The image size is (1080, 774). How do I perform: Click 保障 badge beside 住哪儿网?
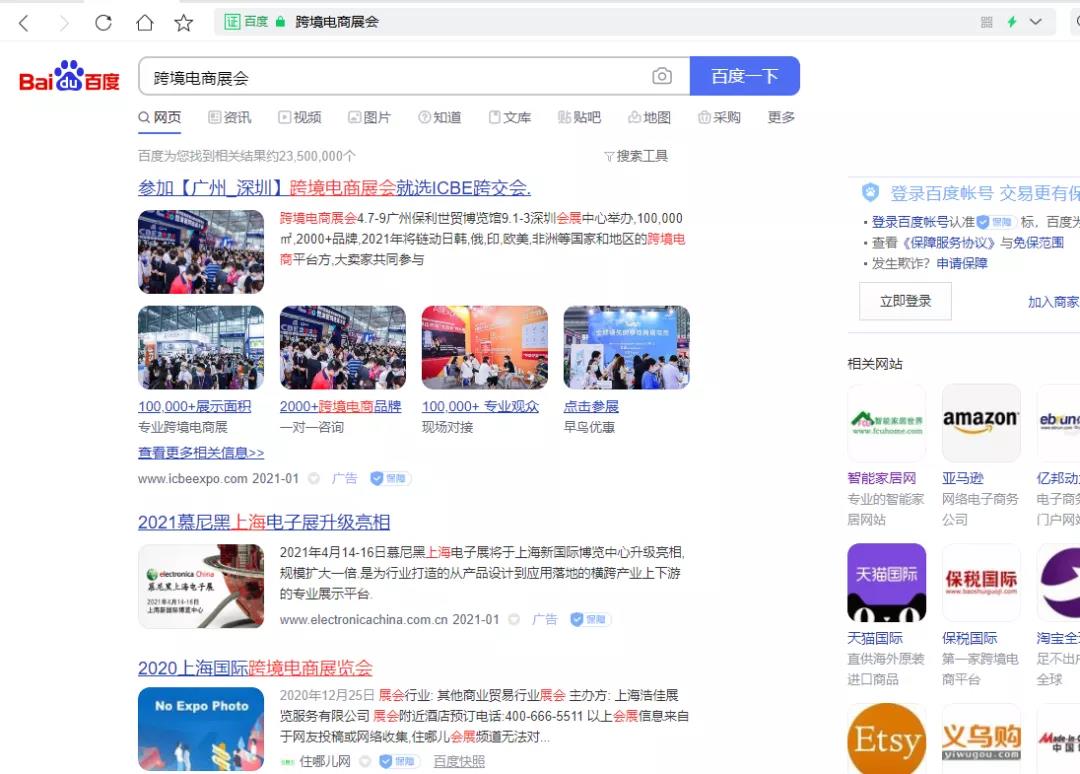click(399, 762)
